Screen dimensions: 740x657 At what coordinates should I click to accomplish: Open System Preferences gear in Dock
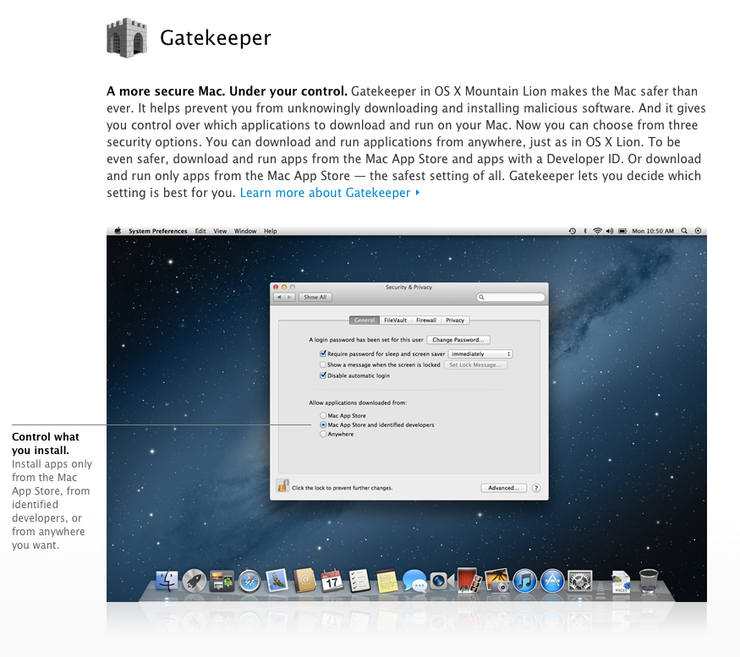click(x=580, y=581)
